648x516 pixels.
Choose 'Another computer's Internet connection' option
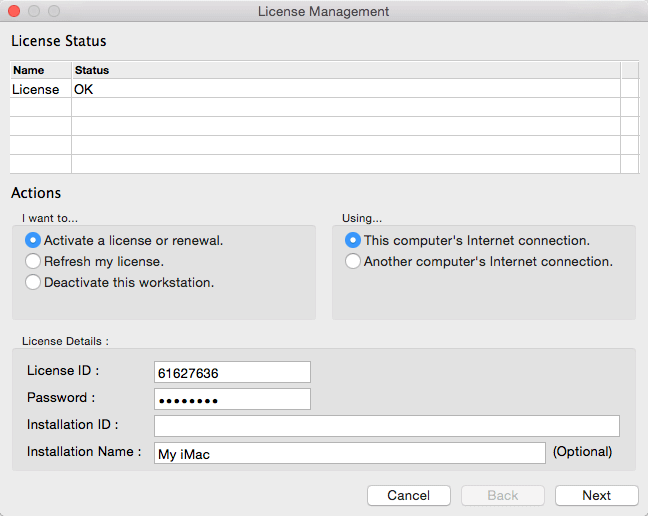coord(352,261)
